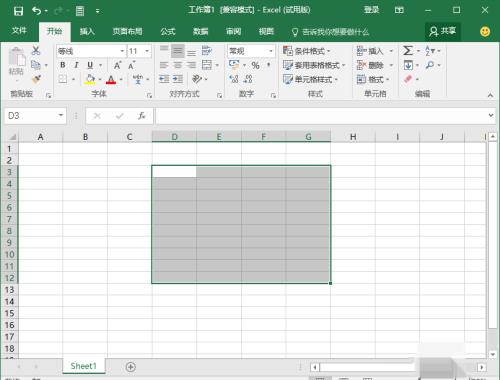Switch to the Review tab
This screenshot has width=500, height=380.
pos(233,32)
